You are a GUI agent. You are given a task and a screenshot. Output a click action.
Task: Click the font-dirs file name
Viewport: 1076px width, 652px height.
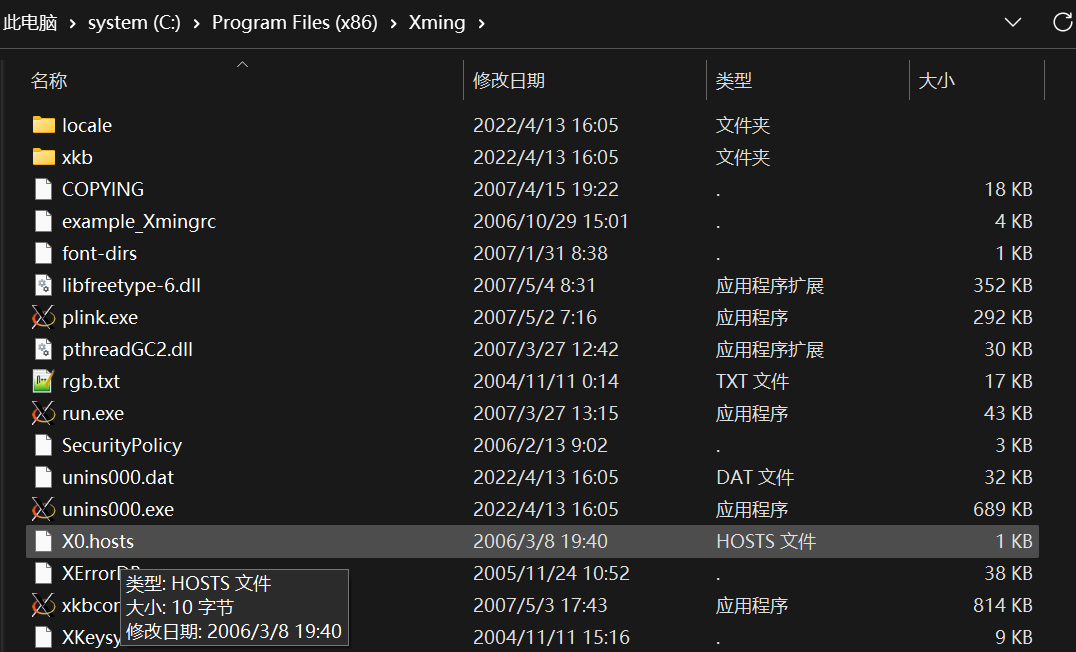100,253
